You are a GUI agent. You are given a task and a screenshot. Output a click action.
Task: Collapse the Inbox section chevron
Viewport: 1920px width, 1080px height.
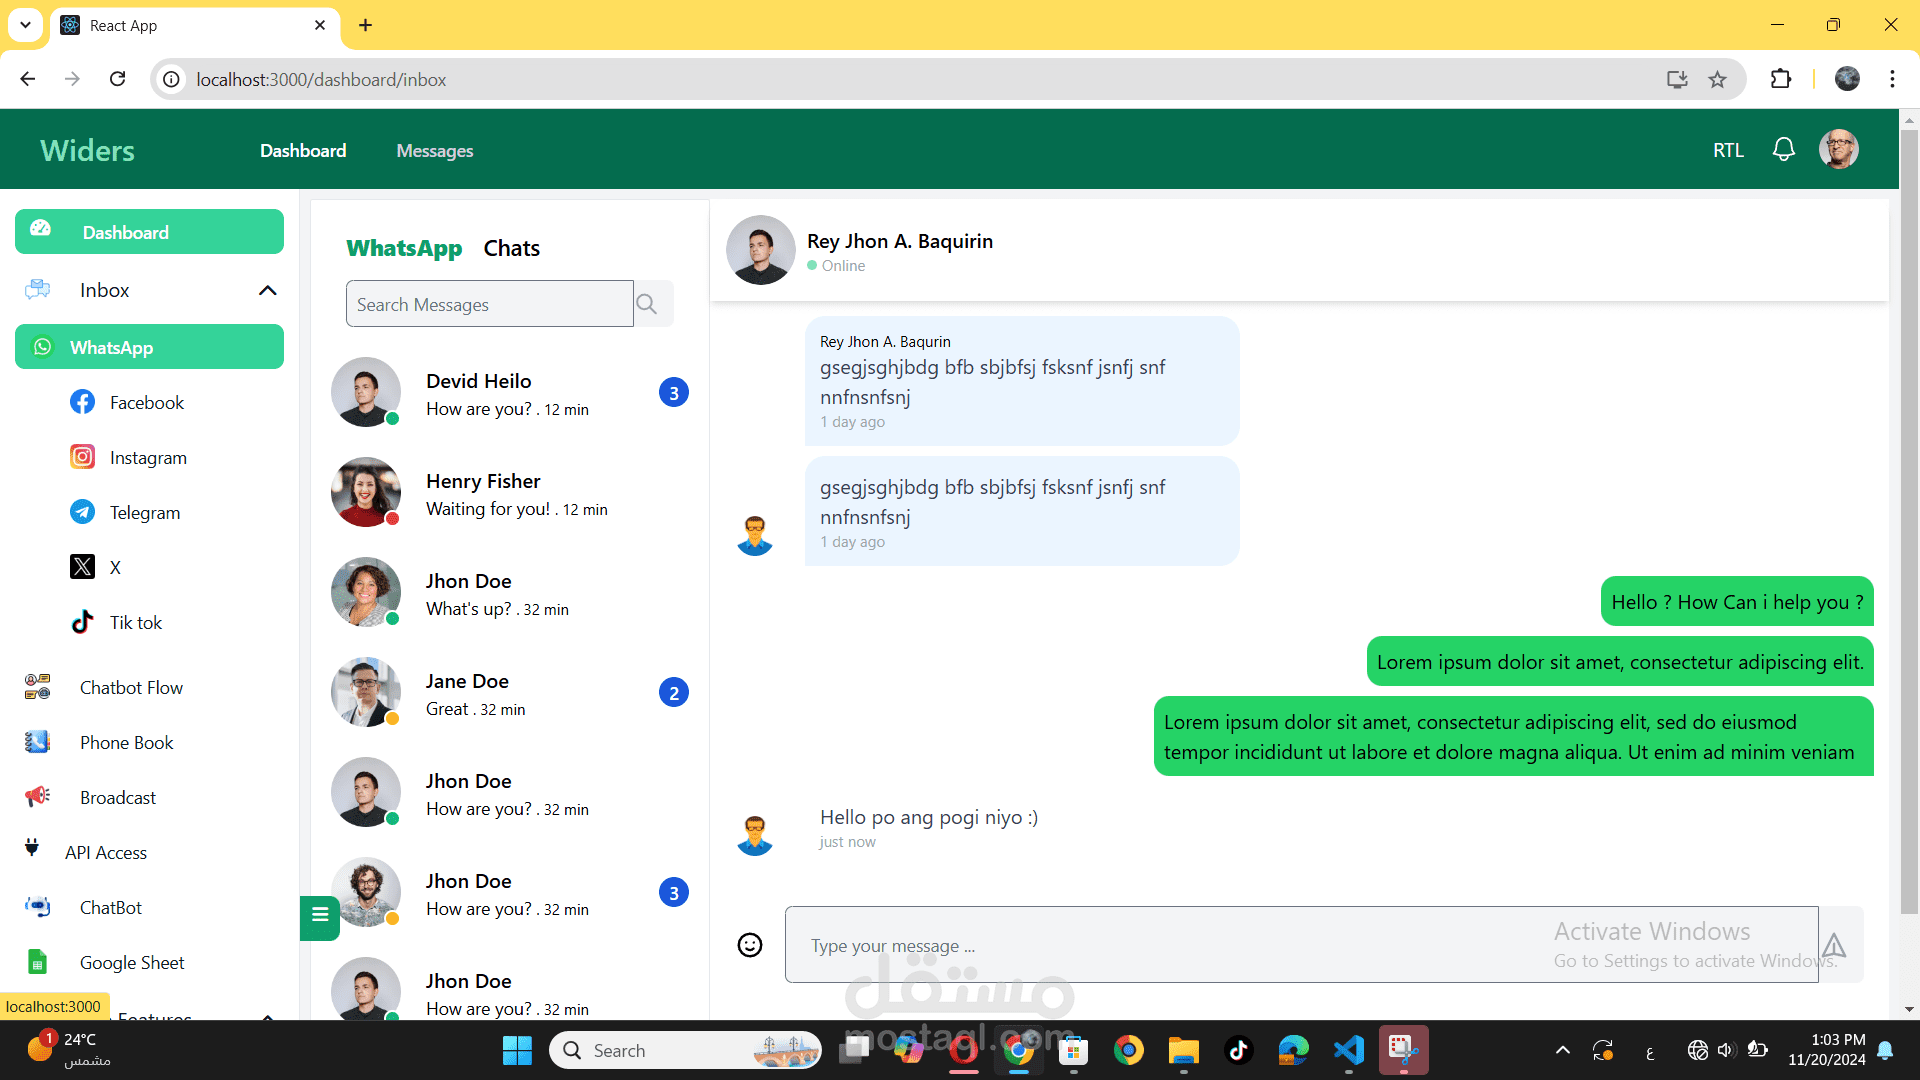pos(267,290)
